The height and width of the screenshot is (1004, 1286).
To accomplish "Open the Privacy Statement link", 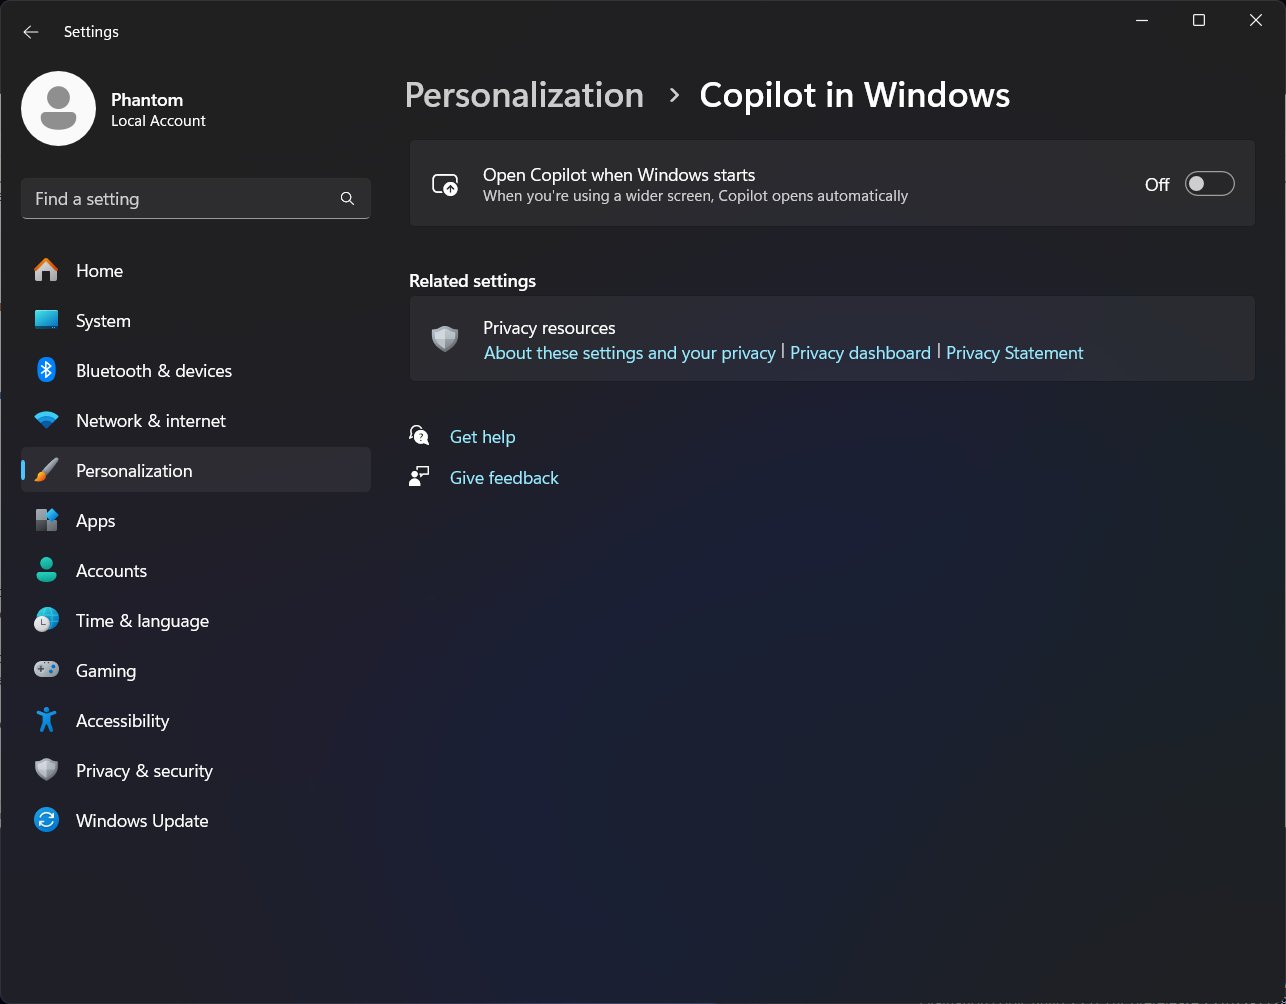I will click(1014, 352).
